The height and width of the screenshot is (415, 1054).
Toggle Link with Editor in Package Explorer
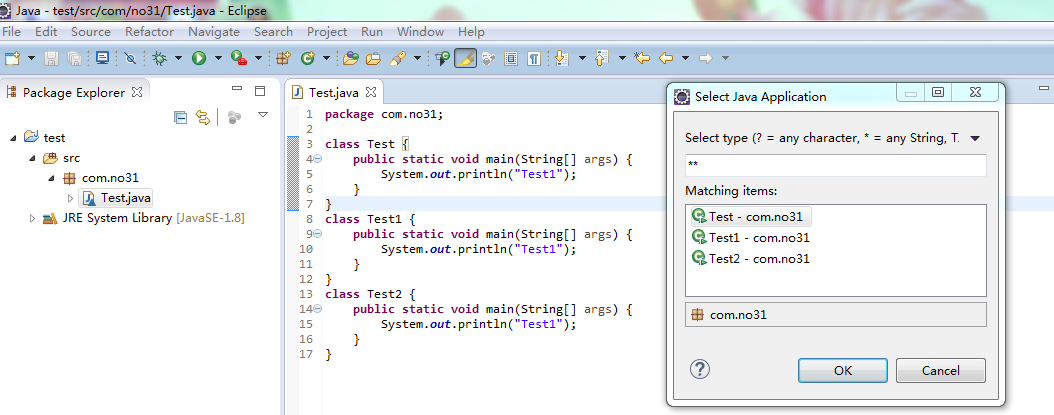203,117
